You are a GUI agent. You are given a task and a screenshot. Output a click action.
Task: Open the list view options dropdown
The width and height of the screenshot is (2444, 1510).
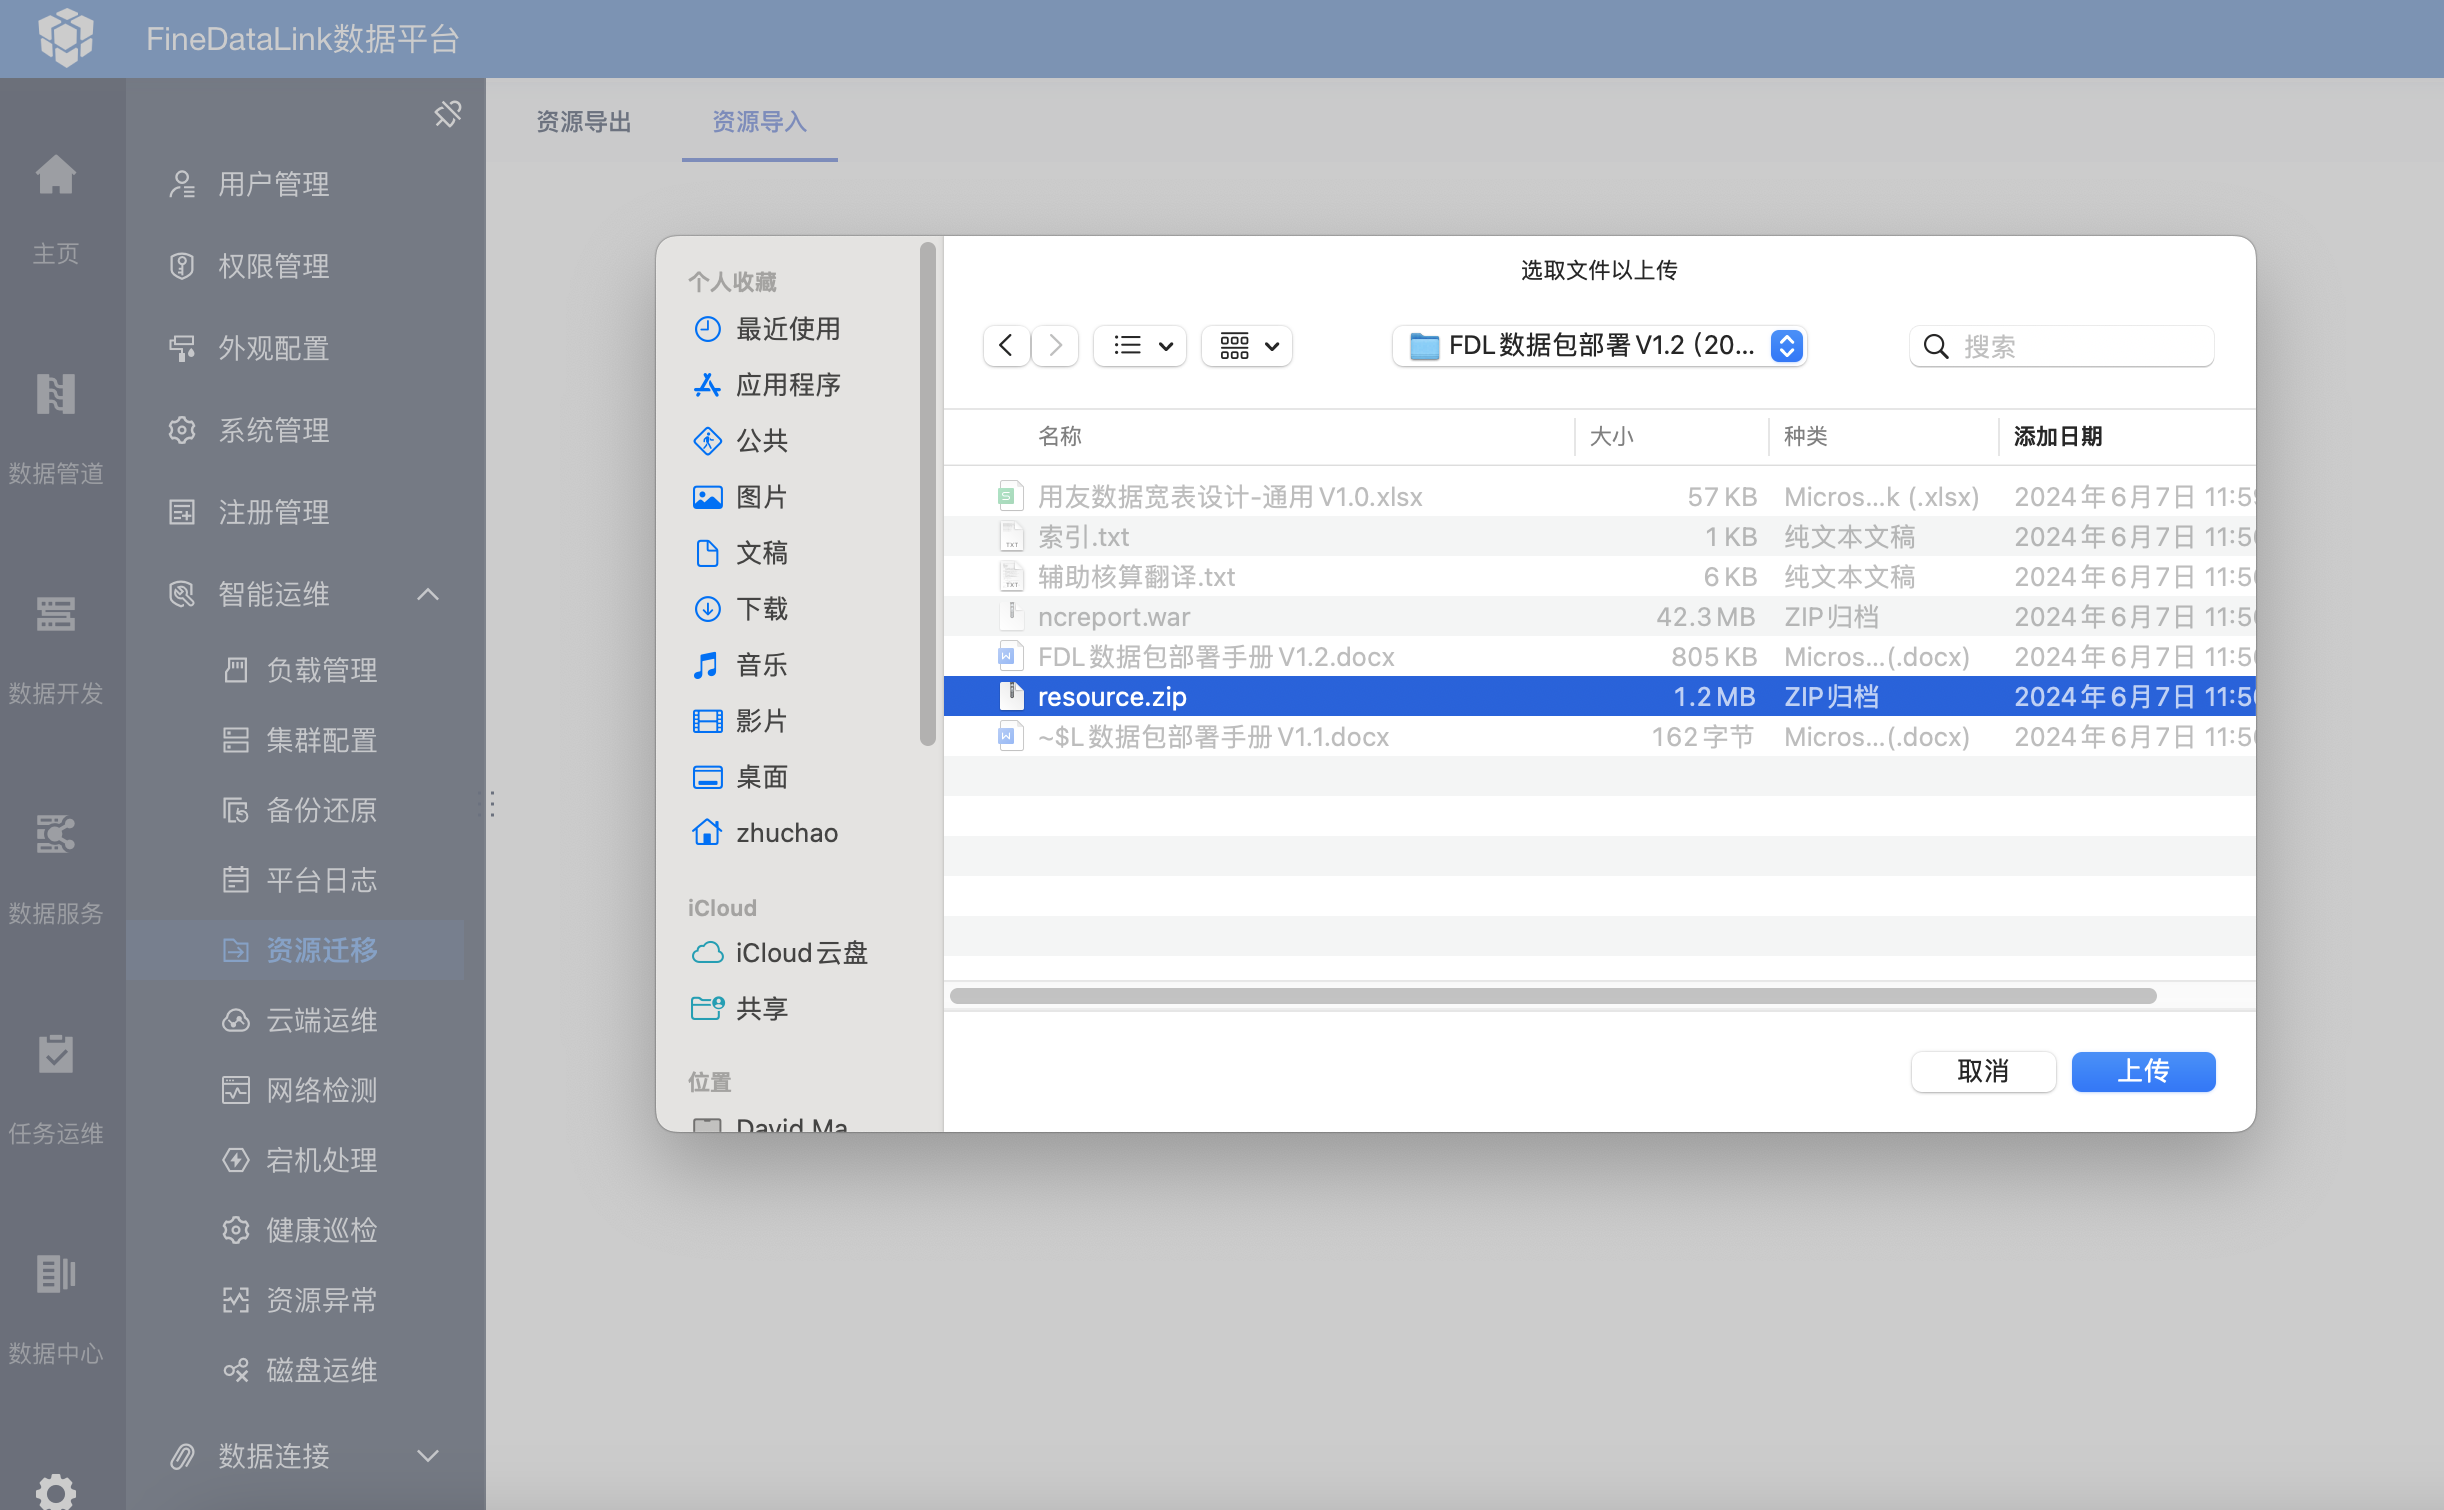point(1141,346)
